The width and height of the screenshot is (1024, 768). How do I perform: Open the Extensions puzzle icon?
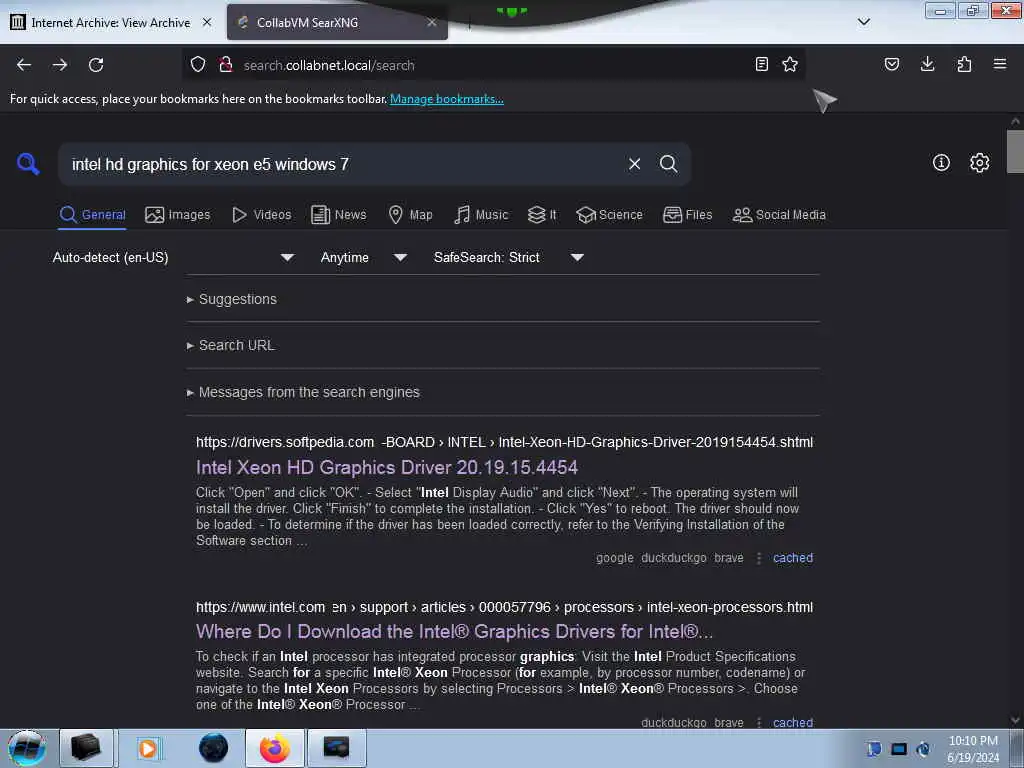[964, 64]
